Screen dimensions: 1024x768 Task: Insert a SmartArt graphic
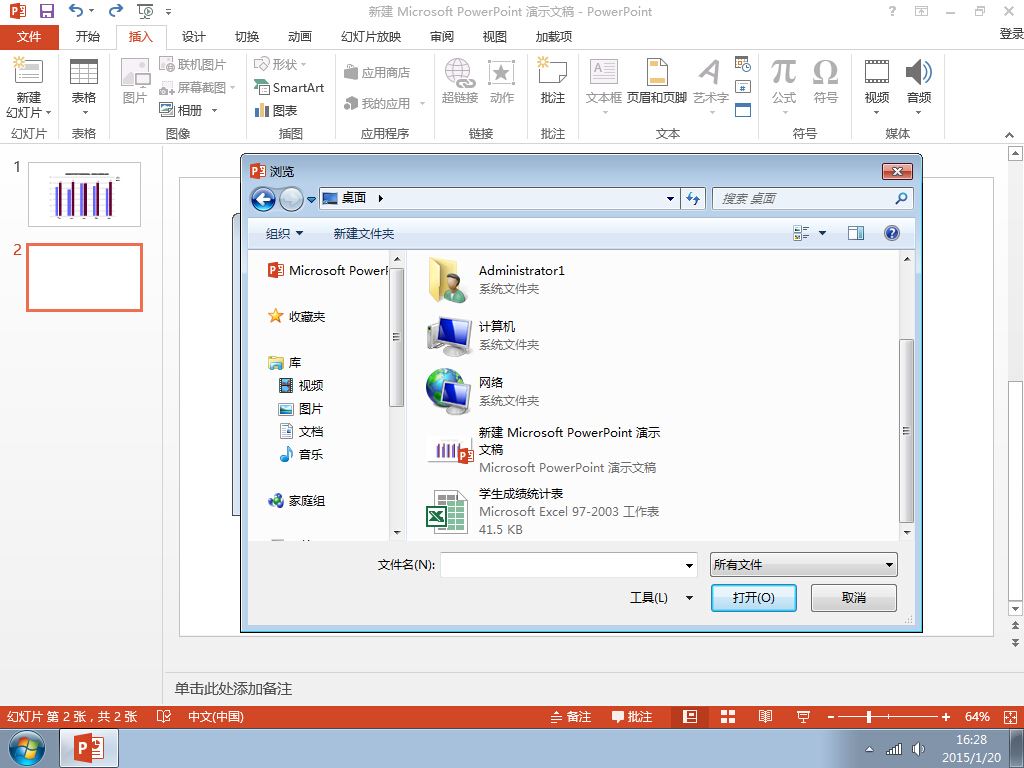click(x=289, y=87)
